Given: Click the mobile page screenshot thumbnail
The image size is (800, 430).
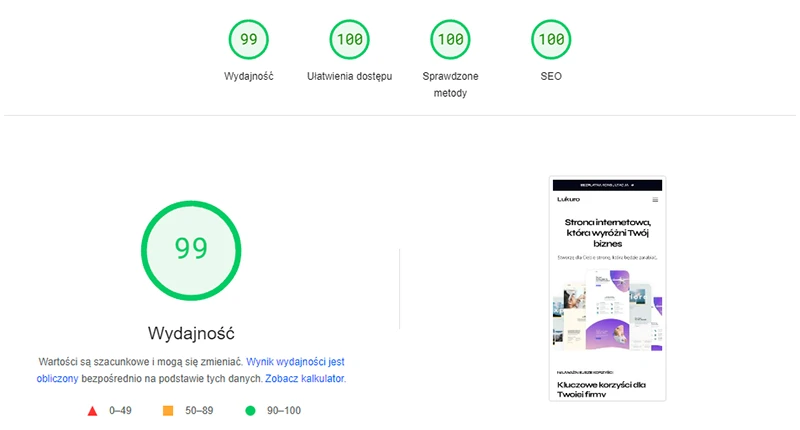Looking at the screenshot, I should point(607,290).
